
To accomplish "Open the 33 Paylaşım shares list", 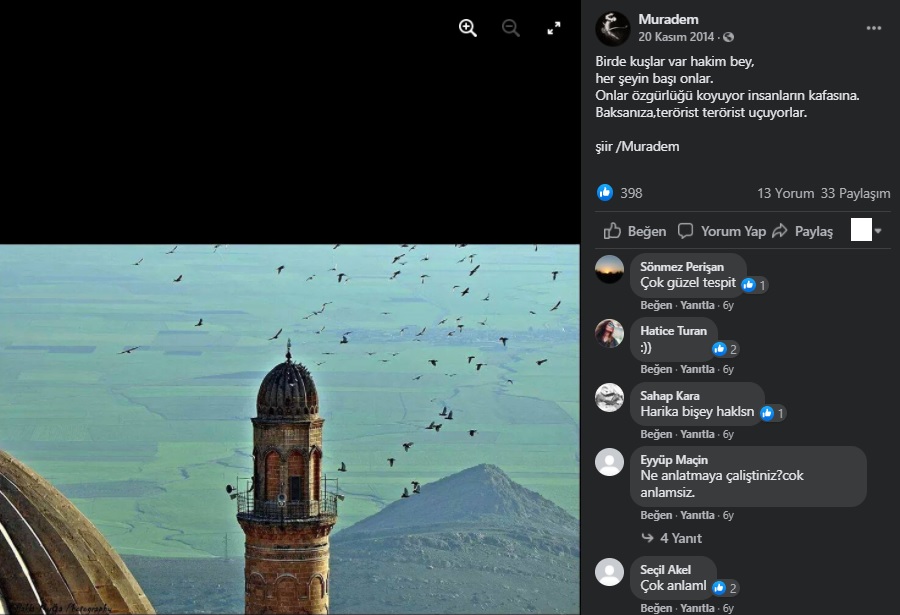I will coord(855,193).
